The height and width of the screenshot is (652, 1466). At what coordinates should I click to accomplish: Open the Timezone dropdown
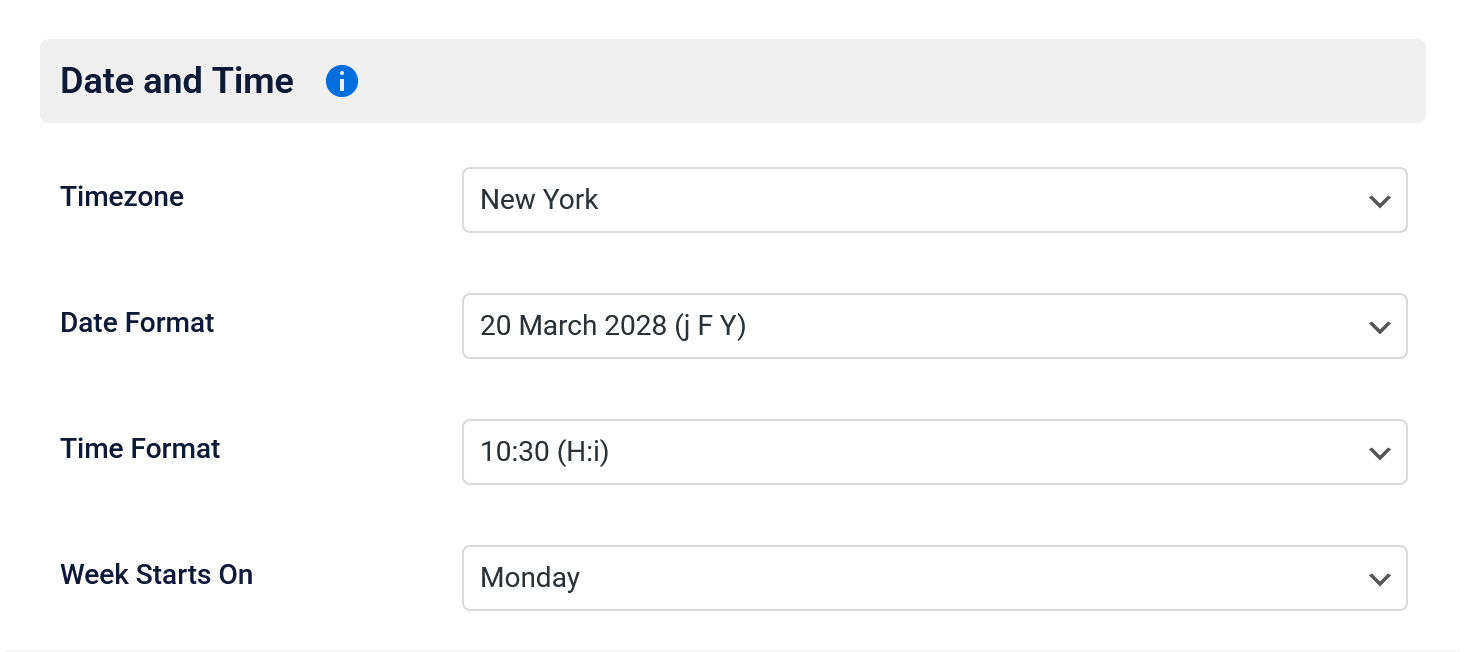coord(934,200)
